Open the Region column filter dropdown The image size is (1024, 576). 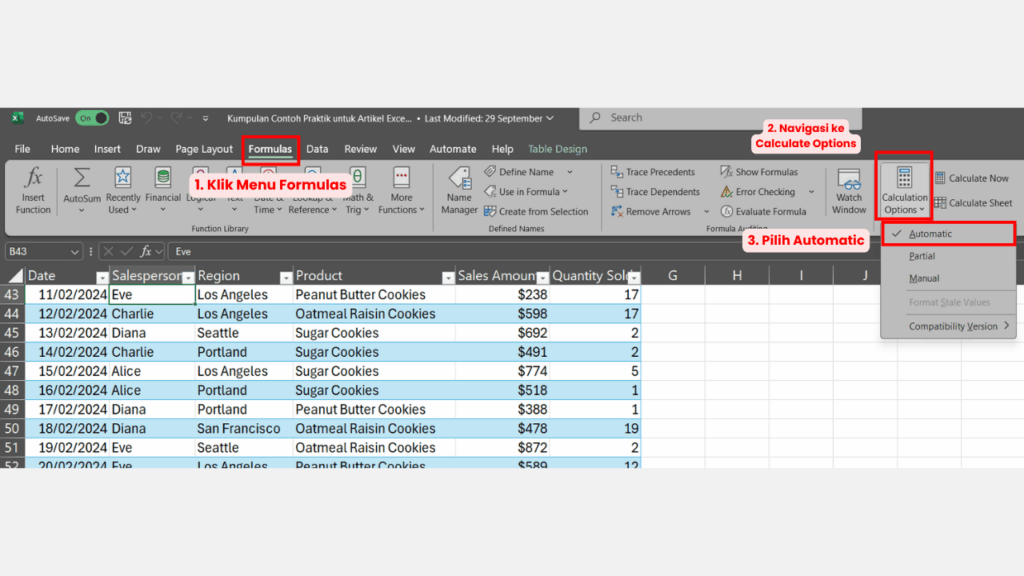286,277
